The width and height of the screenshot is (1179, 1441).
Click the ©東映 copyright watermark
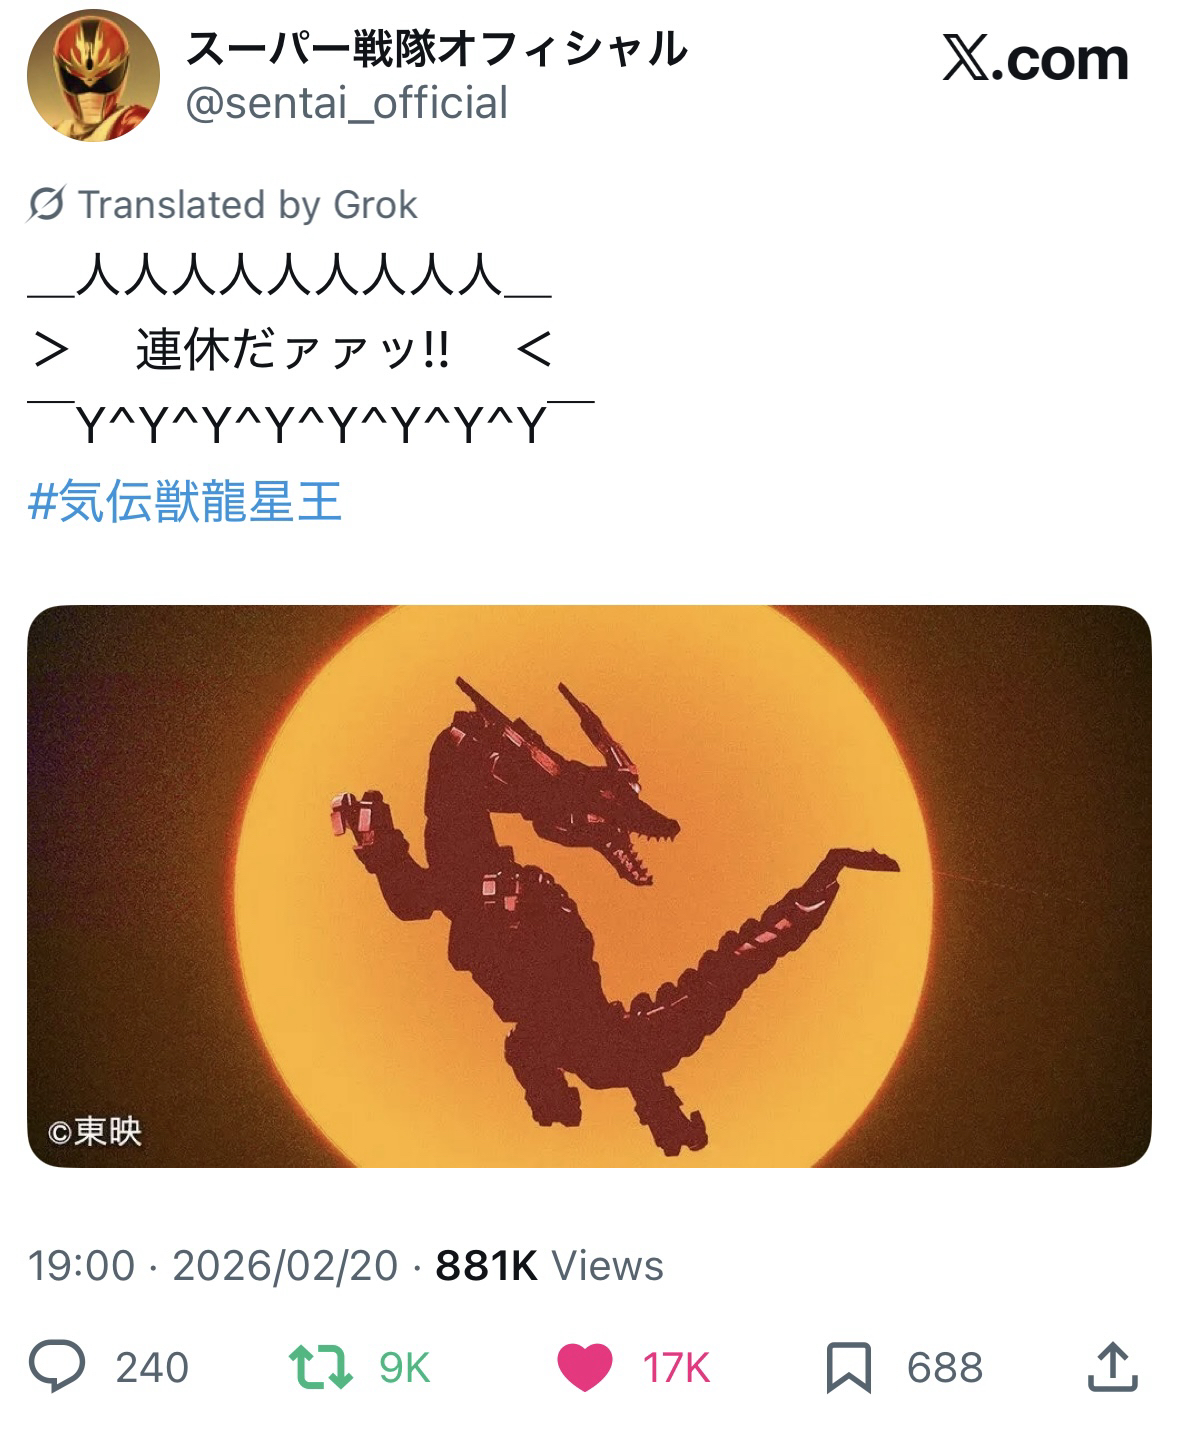tap(95, 1131)
